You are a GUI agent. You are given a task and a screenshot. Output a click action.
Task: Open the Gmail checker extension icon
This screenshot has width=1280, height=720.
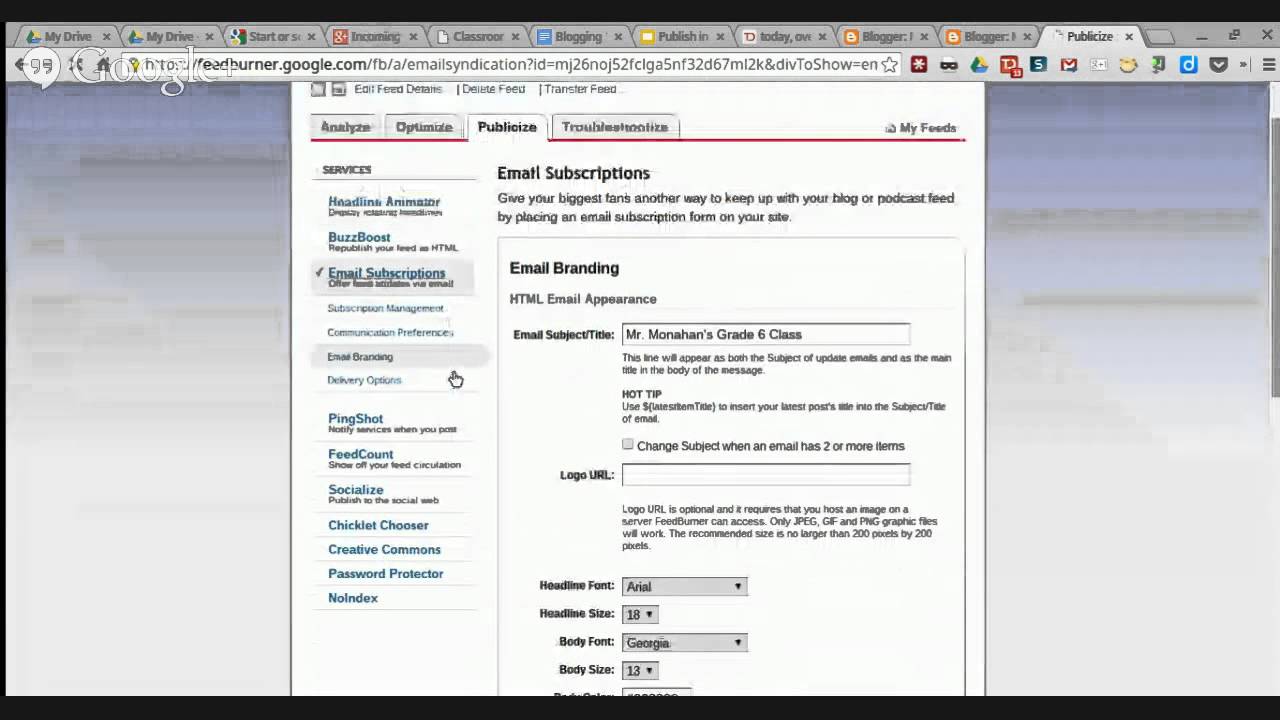click(1068, 65)
